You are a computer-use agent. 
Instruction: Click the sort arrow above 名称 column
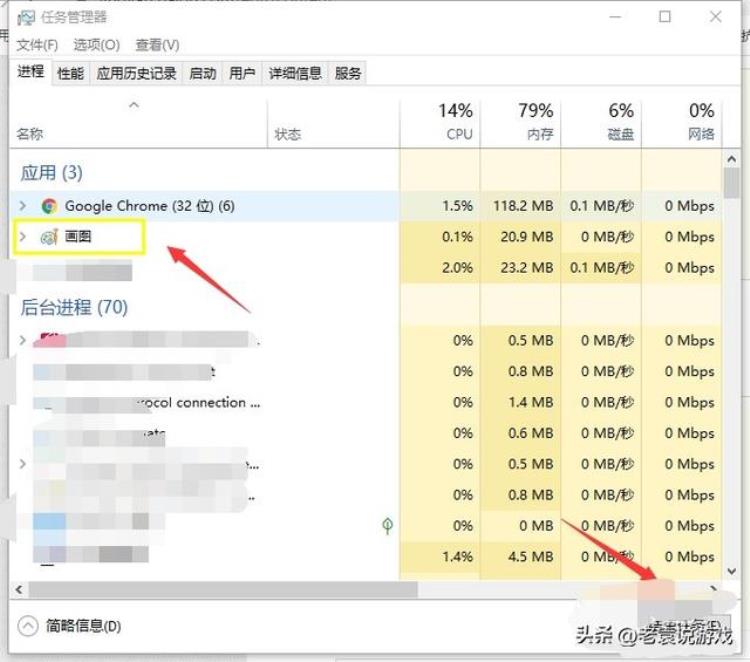134,105
